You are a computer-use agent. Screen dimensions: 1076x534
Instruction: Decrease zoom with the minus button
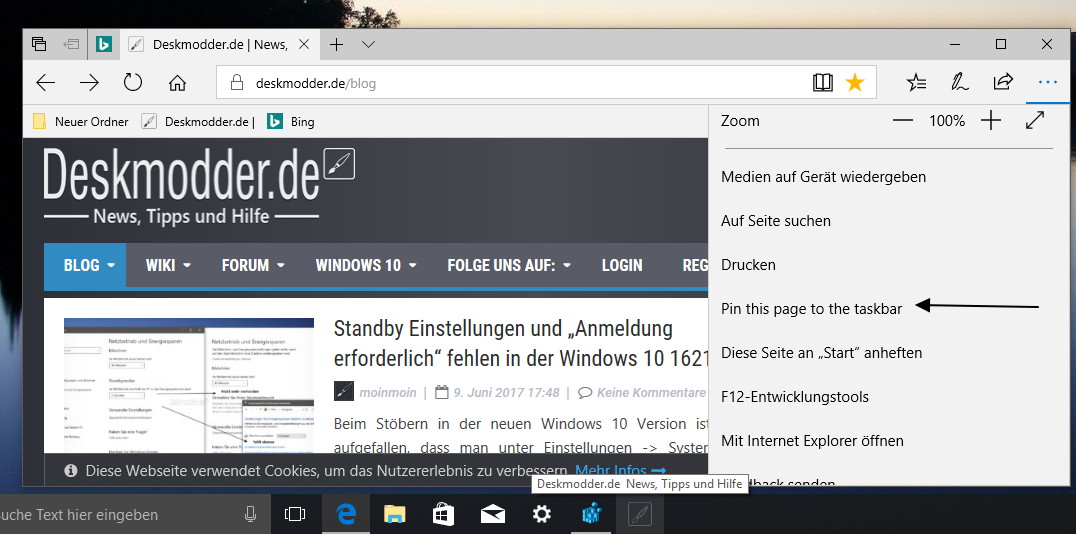click(903, 121)
